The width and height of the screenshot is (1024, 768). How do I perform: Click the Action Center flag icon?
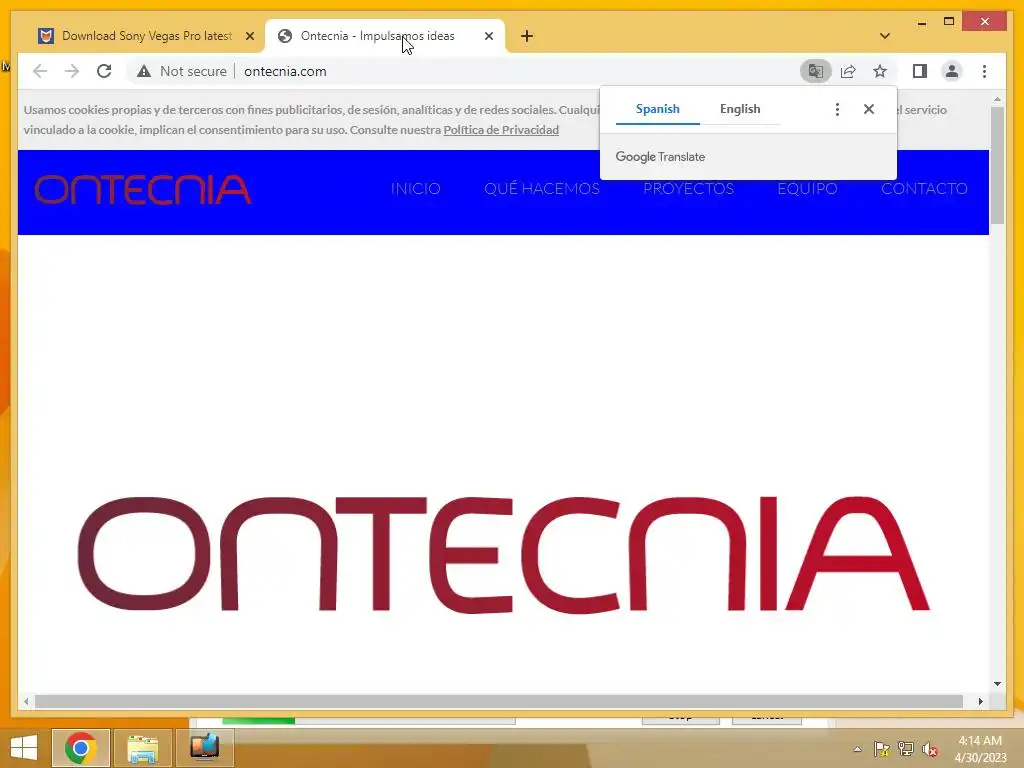(x=882, y=749)
